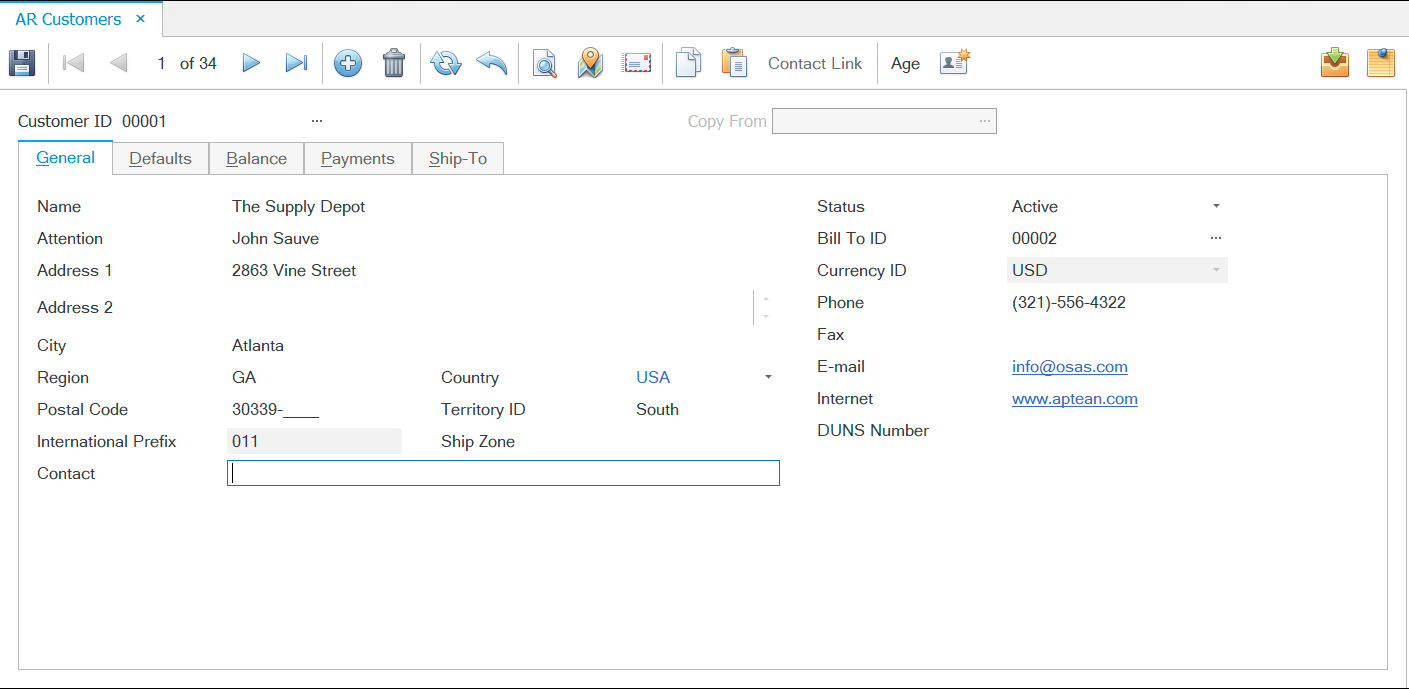This screenshot has height=689, width=1409.
Task: Open the map location icon
Action: point(590,63)
